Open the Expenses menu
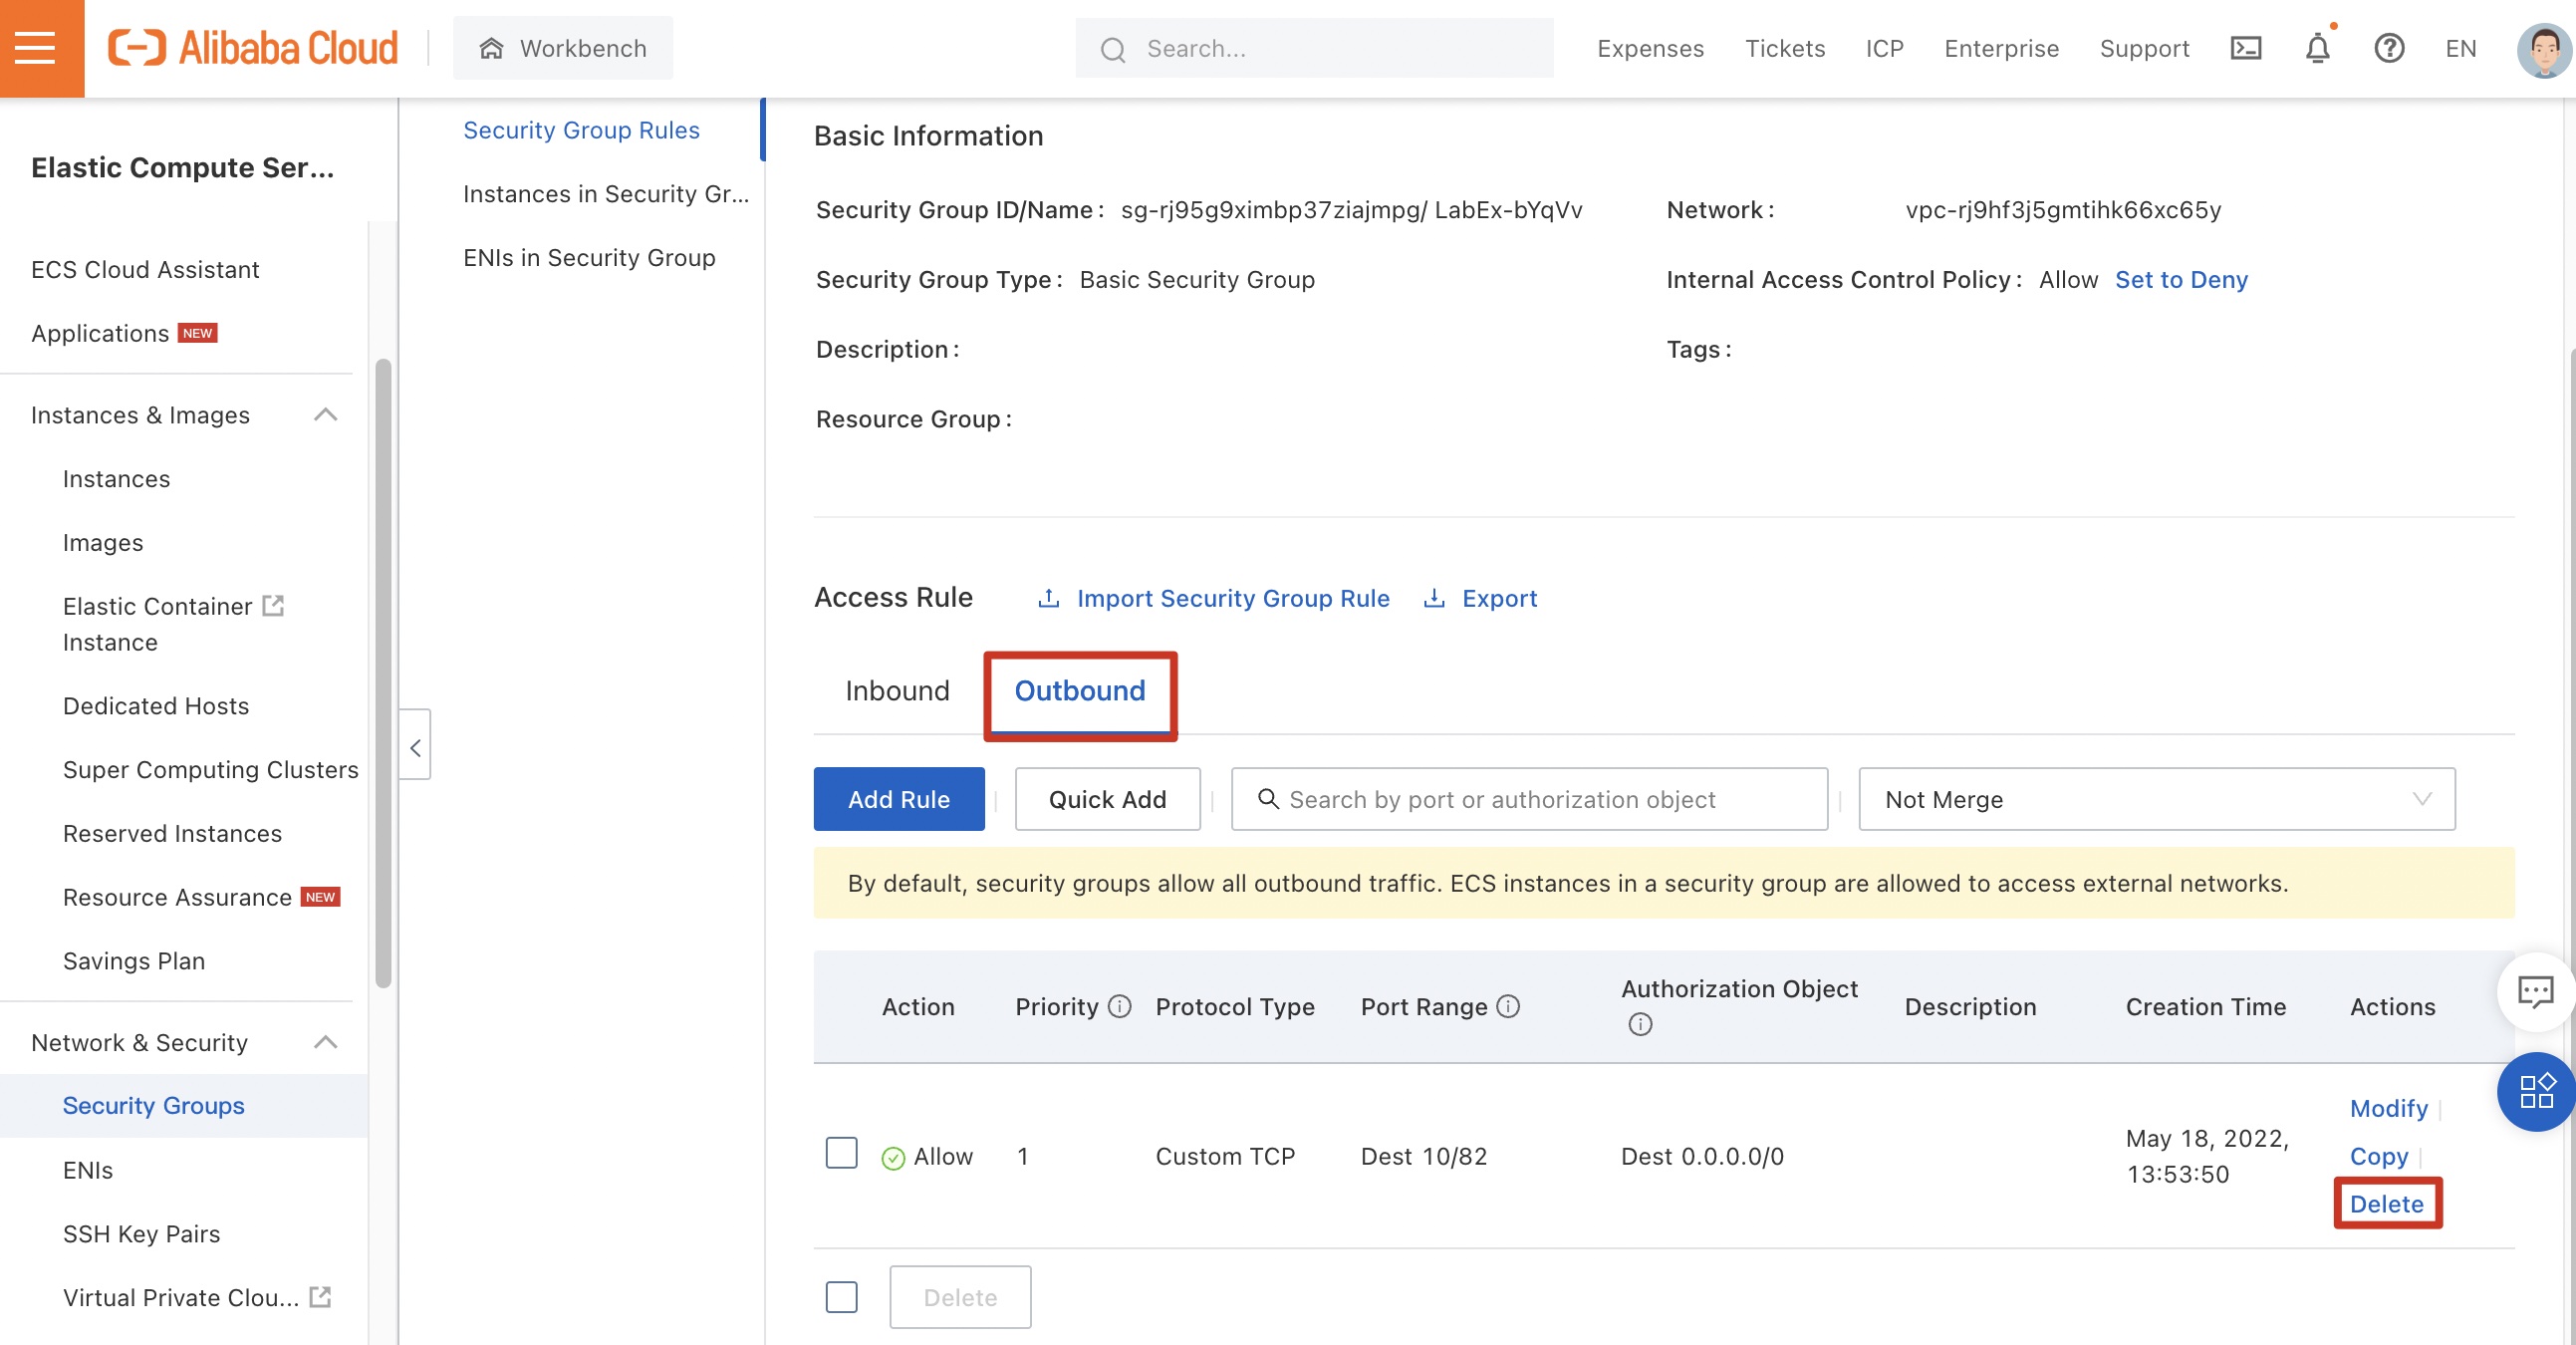 (1650, 48)
